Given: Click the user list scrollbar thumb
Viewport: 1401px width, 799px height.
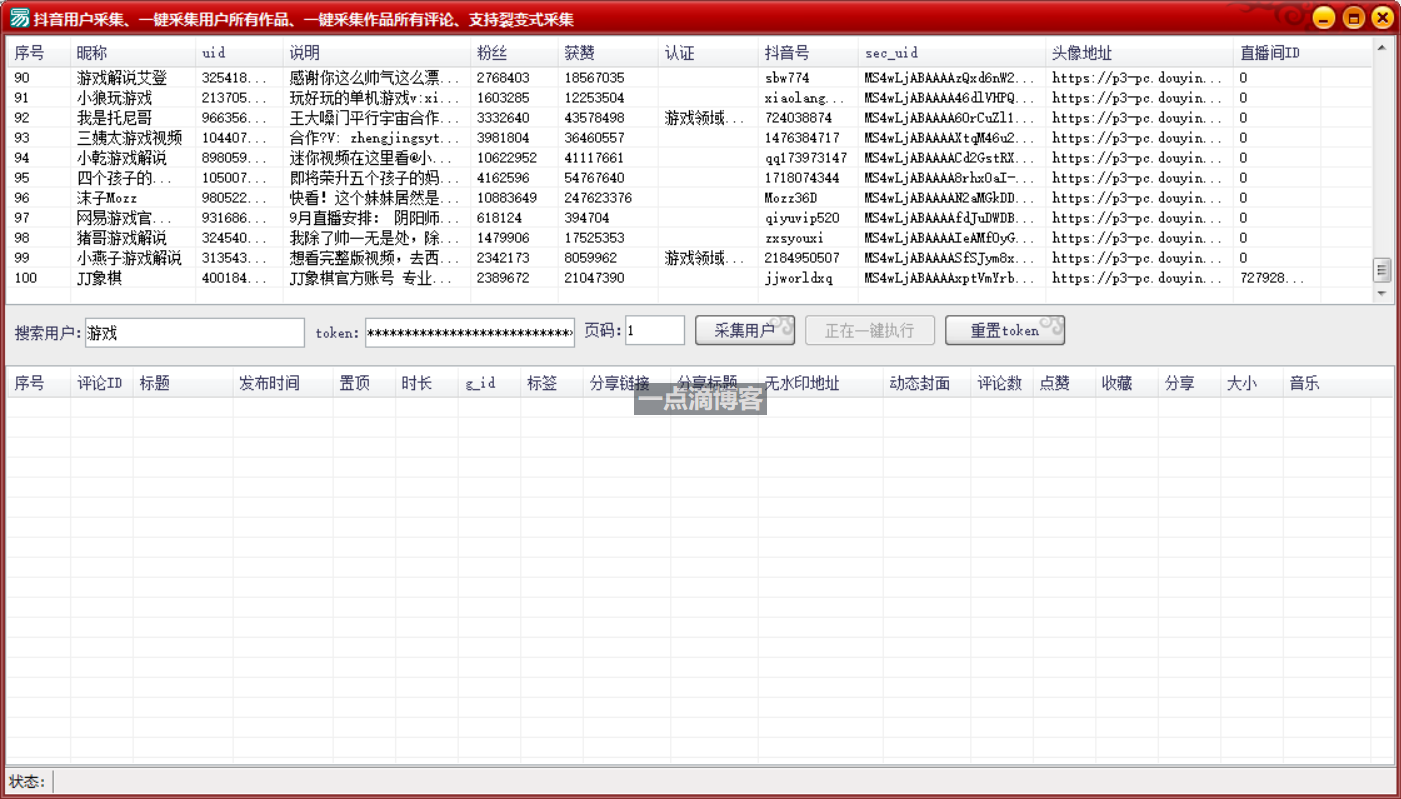Looking at the screenshot, I should (1382, 270).
